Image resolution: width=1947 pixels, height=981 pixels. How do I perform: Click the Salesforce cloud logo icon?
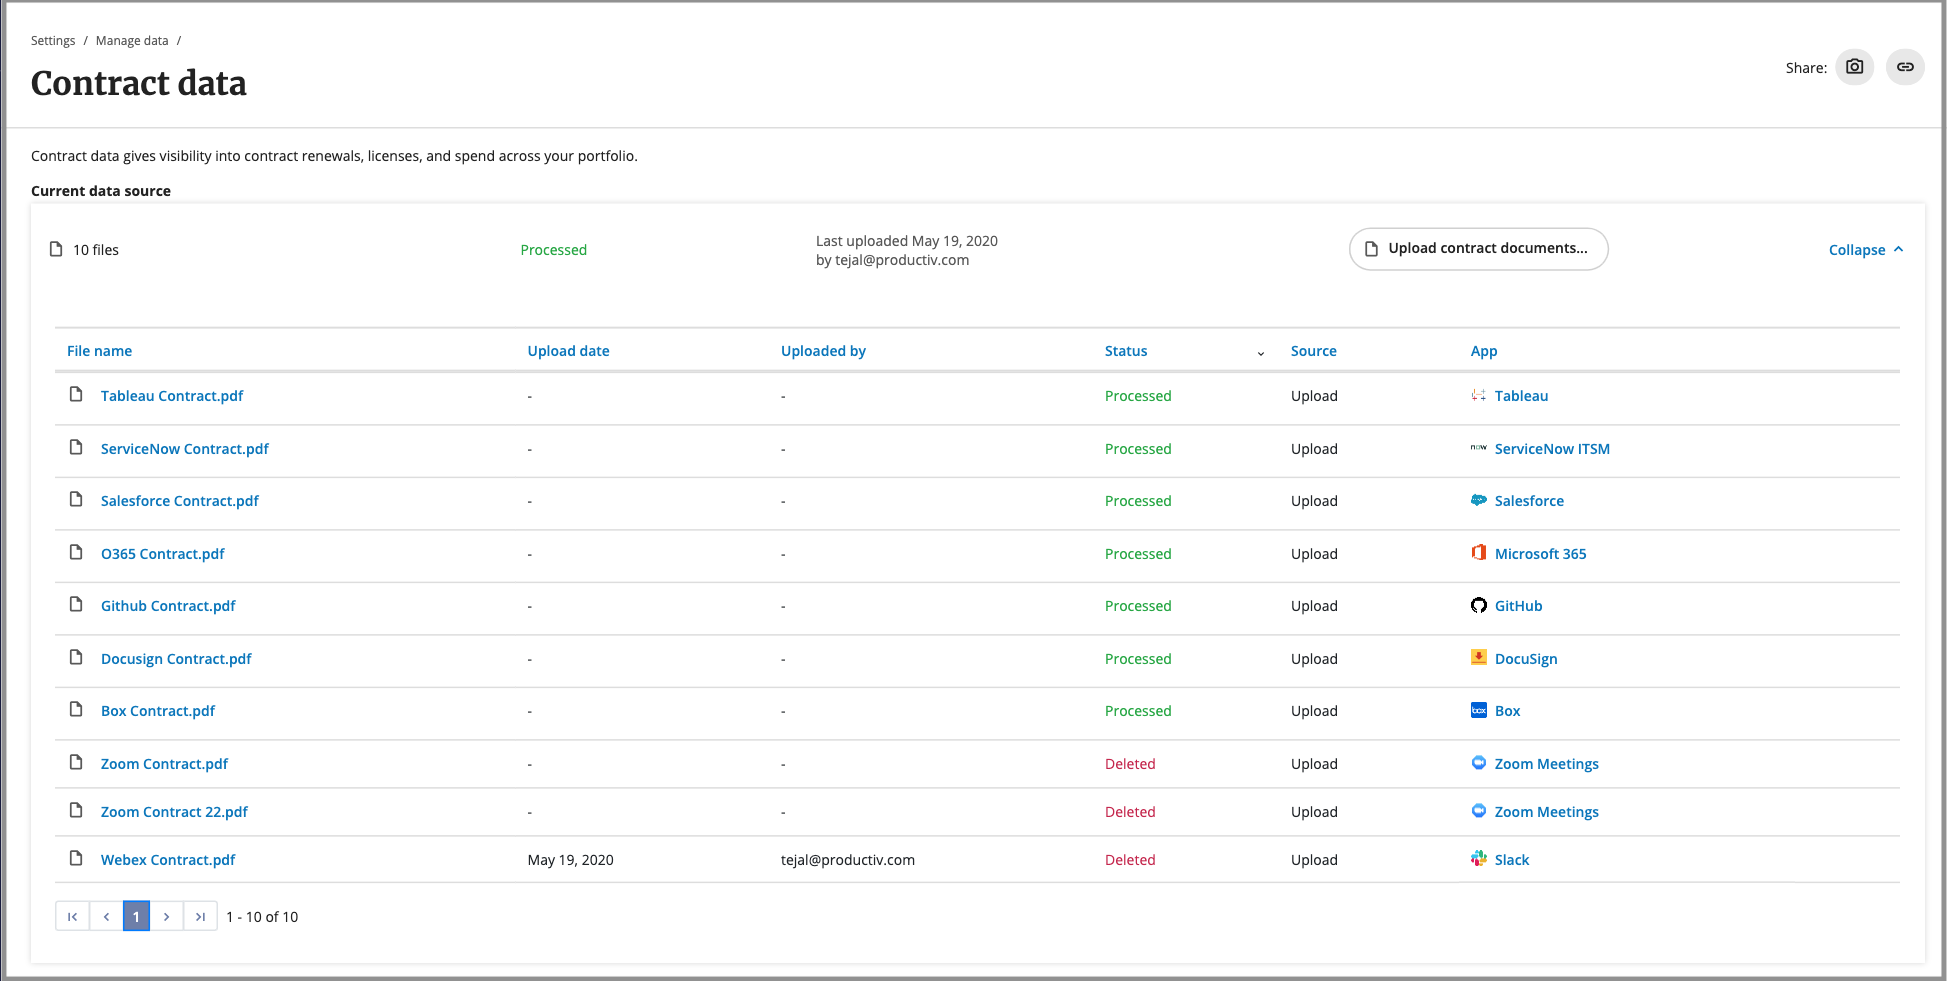[x=1478, y=500]
